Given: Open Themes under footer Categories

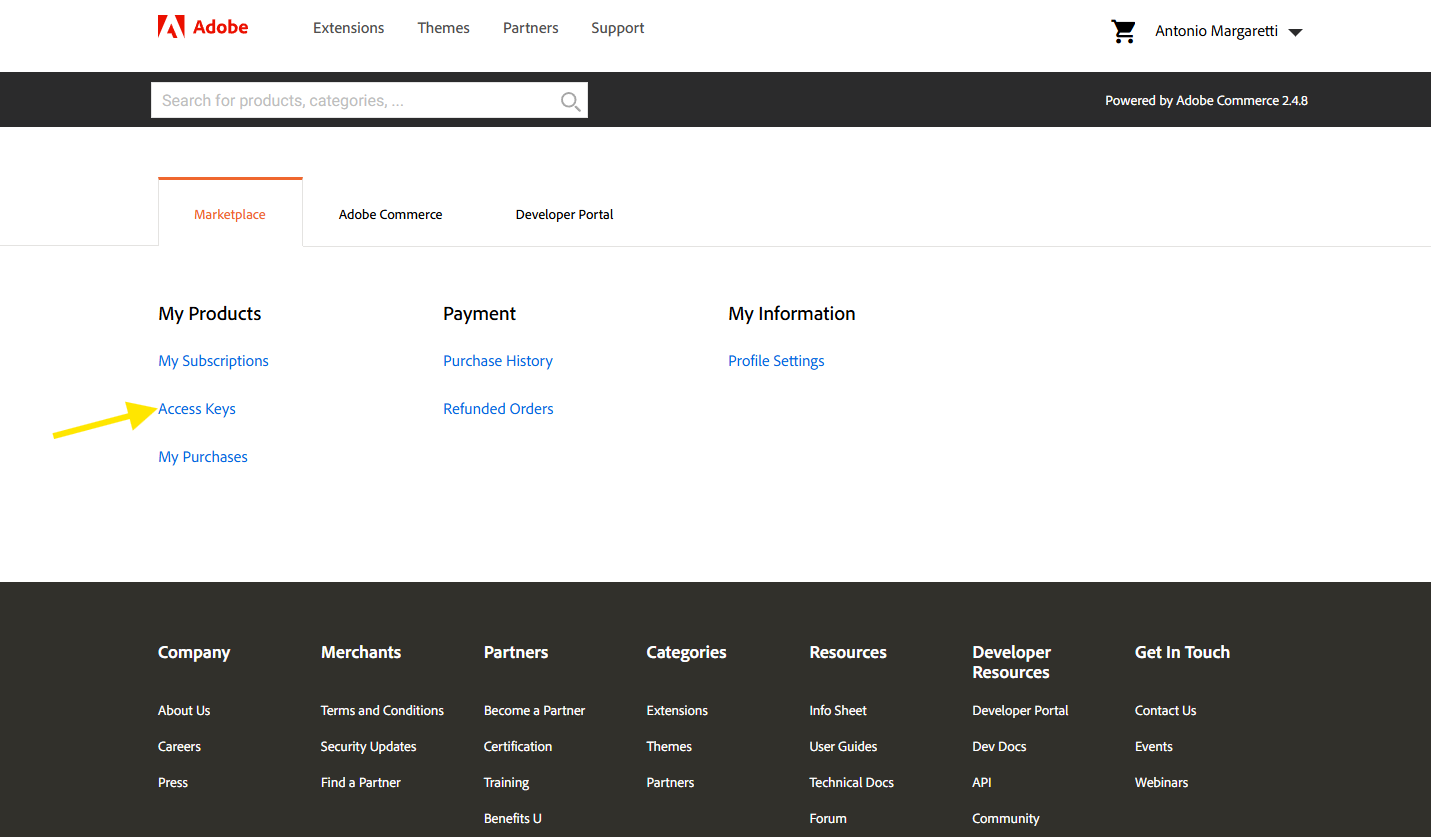Looking at the screenshot, I should pos(669,746).
